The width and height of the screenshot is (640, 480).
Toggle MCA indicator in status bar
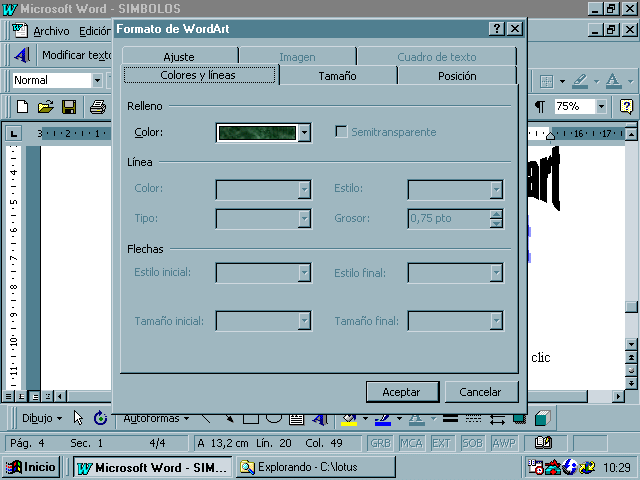411,443
